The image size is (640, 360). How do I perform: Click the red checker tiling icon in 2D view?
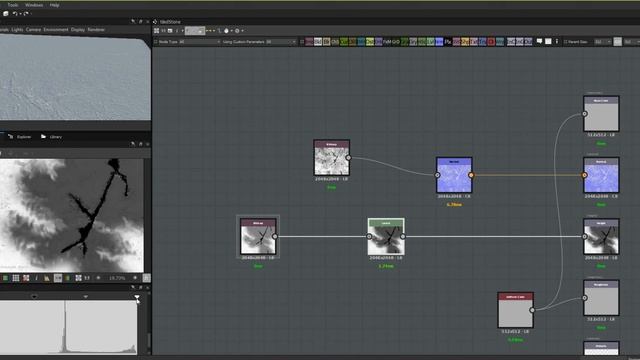tap(26, 278)
